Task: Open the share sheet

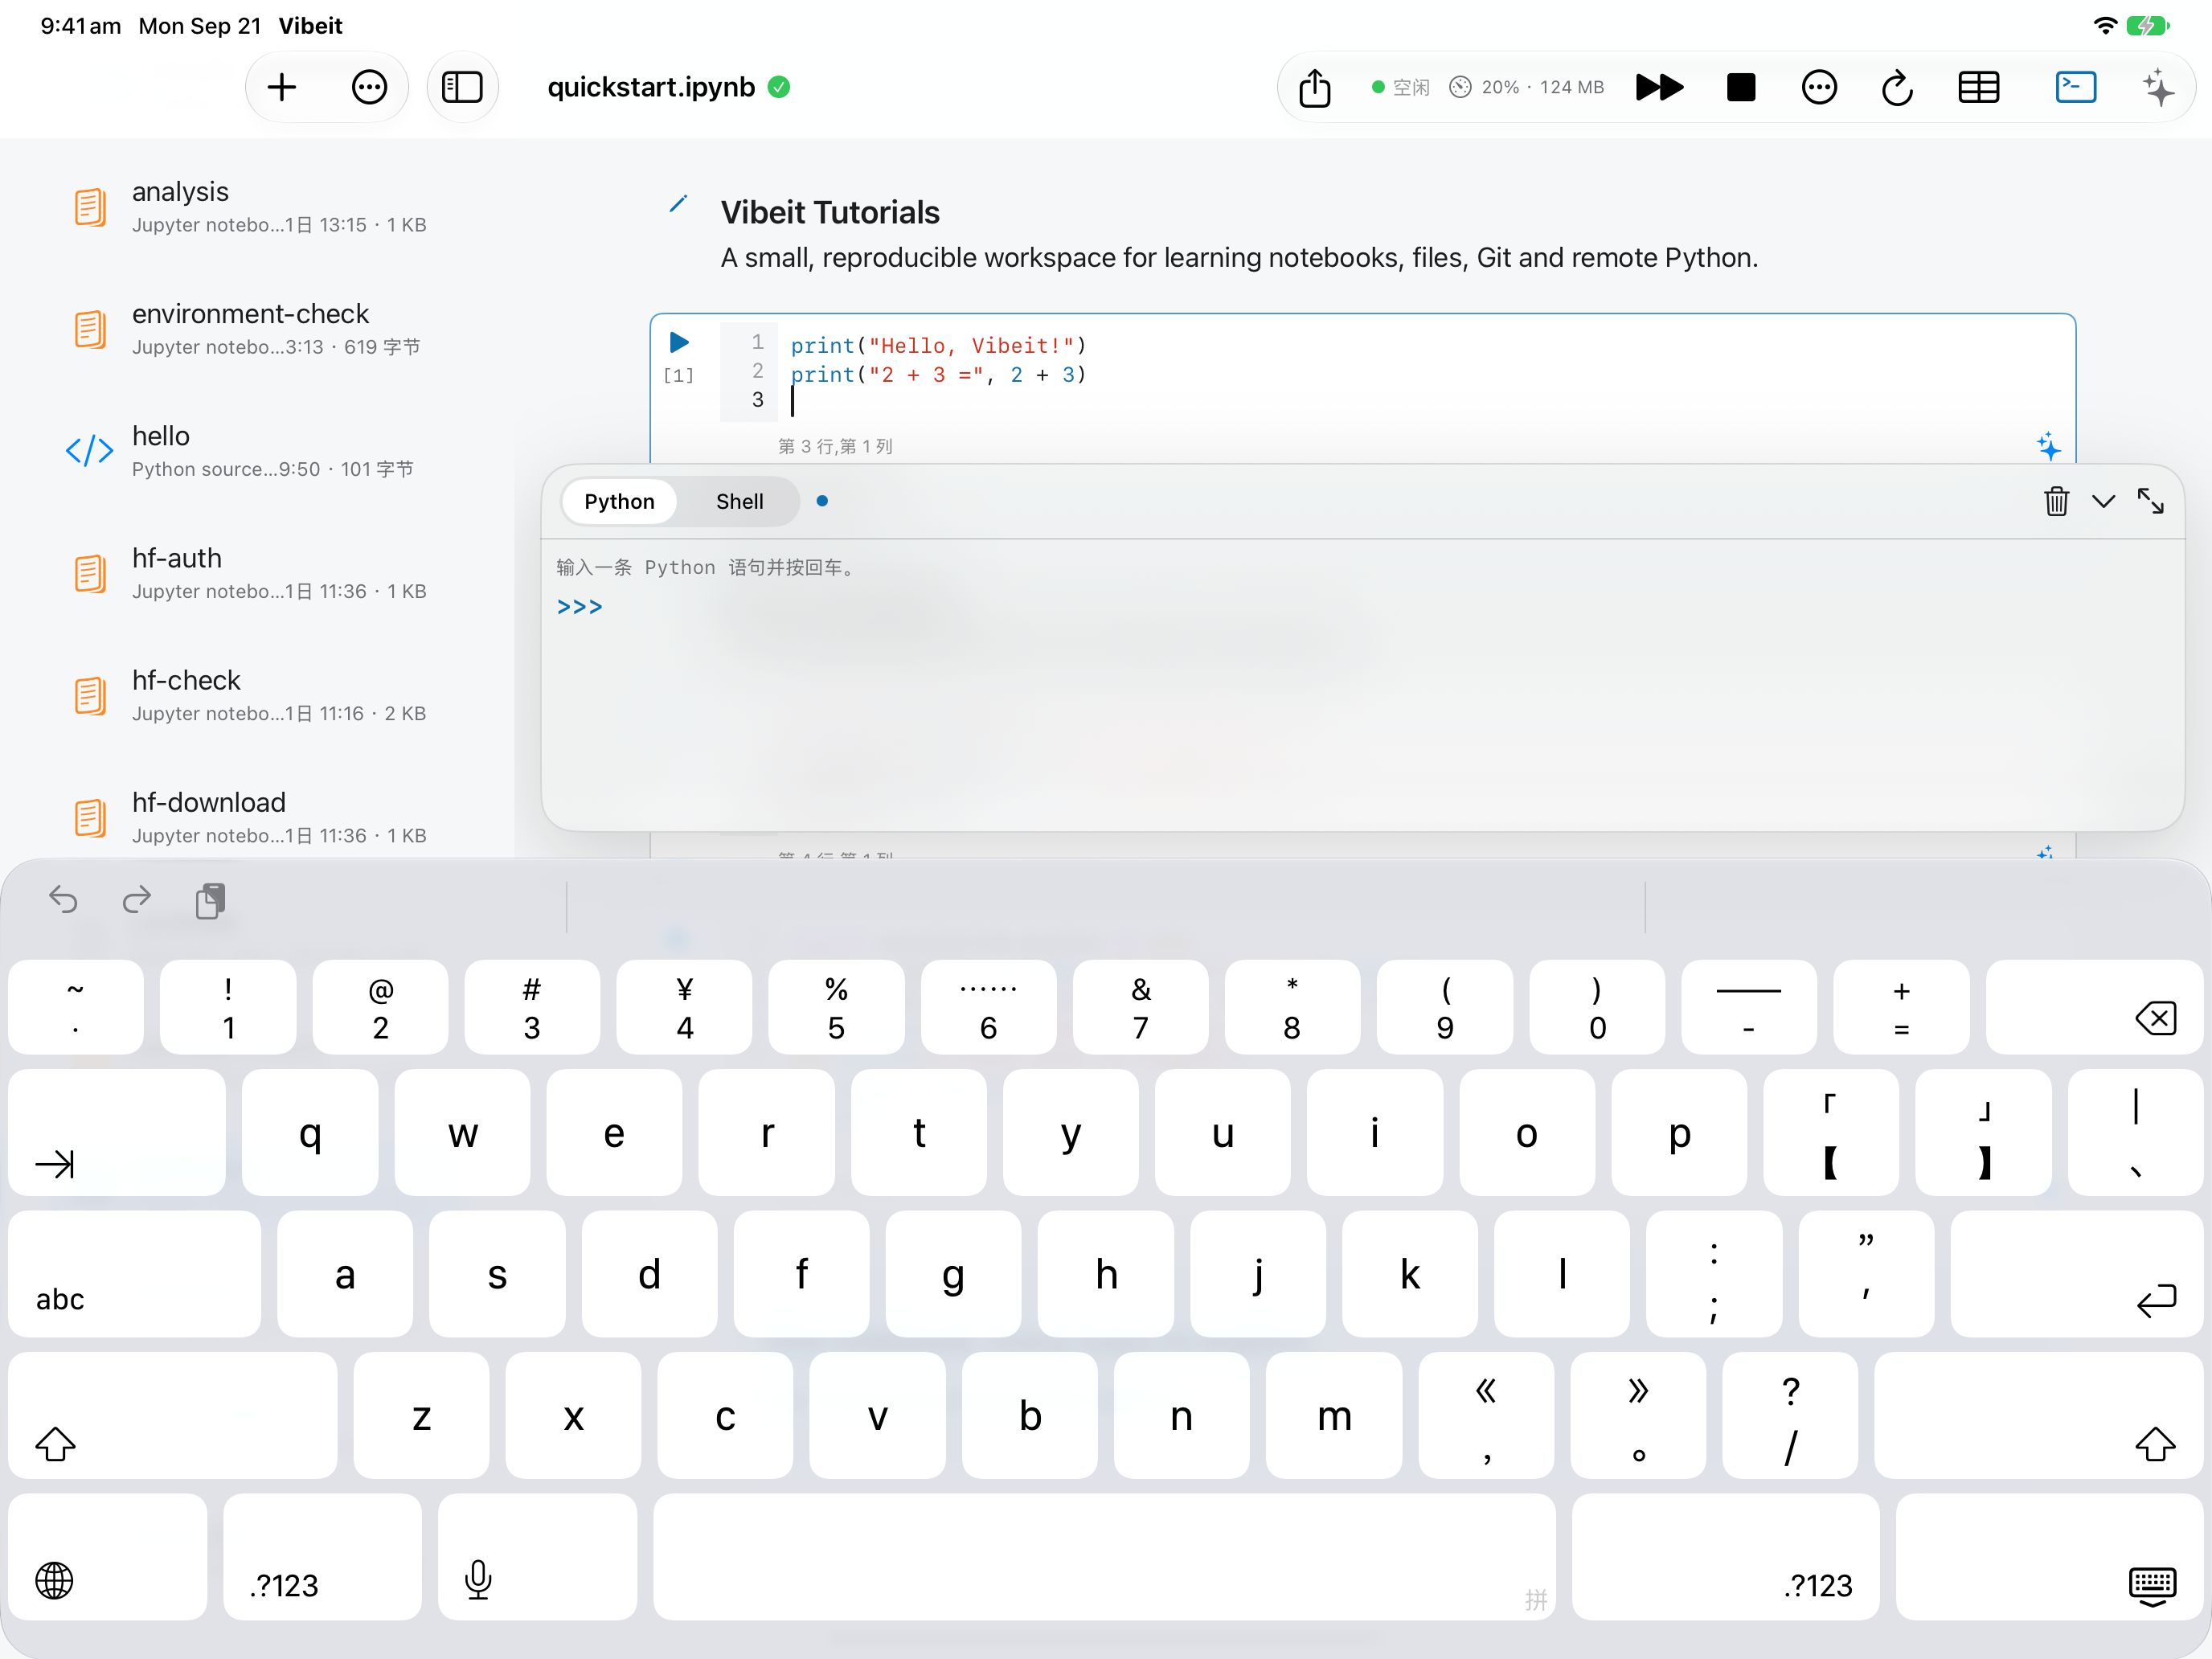Action: (1315, 88)
